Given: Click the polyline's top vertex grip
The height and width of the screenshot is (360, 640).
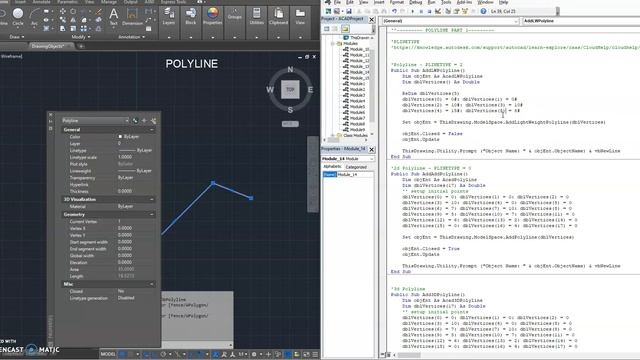Looking at the screenshot, I should click(213, 183).
